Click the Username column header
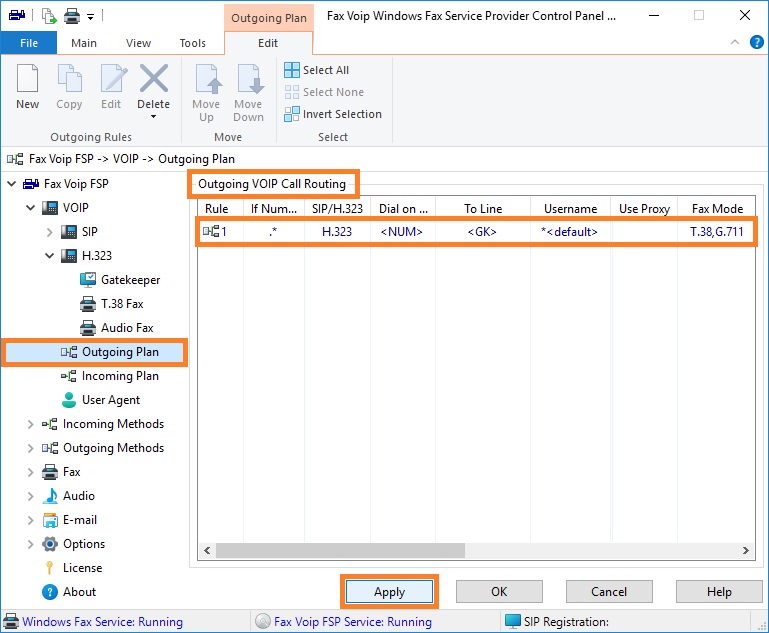The width and height of the screenshot is (769, 633). pyautogui.click(x=570, y=209)
